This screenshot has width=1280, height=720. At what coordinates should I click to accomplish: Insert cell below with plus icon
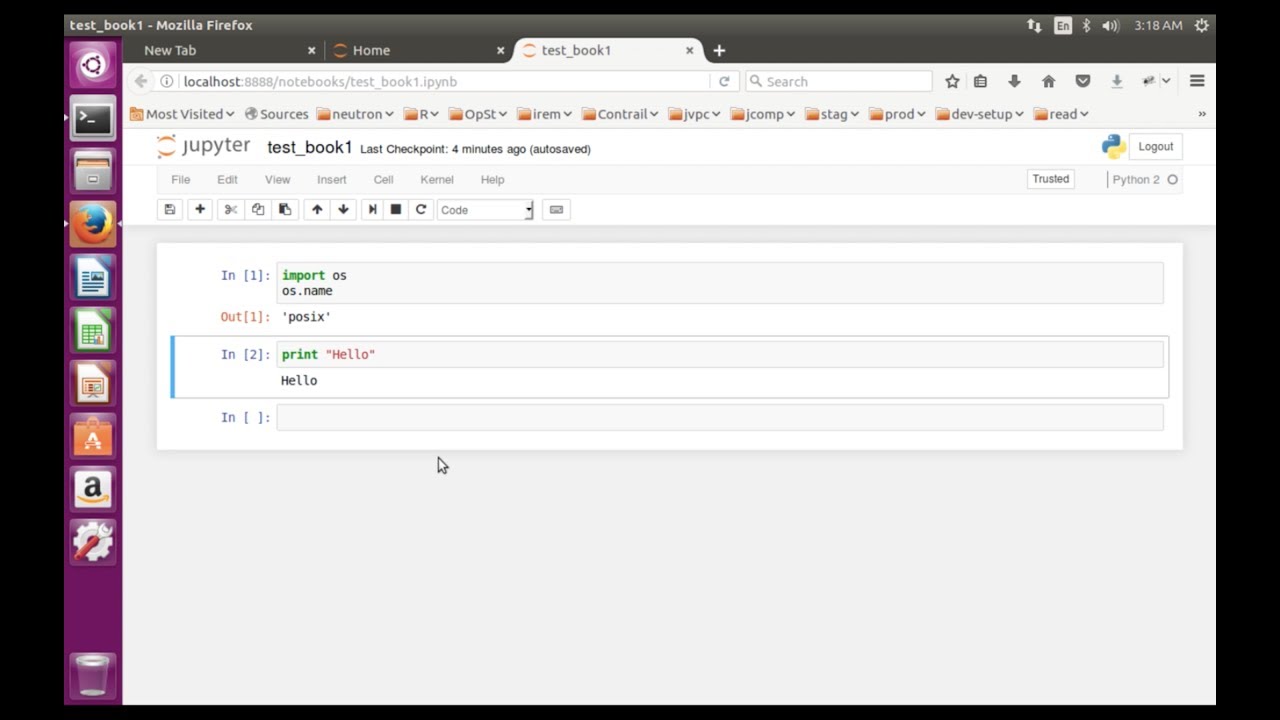200,210
